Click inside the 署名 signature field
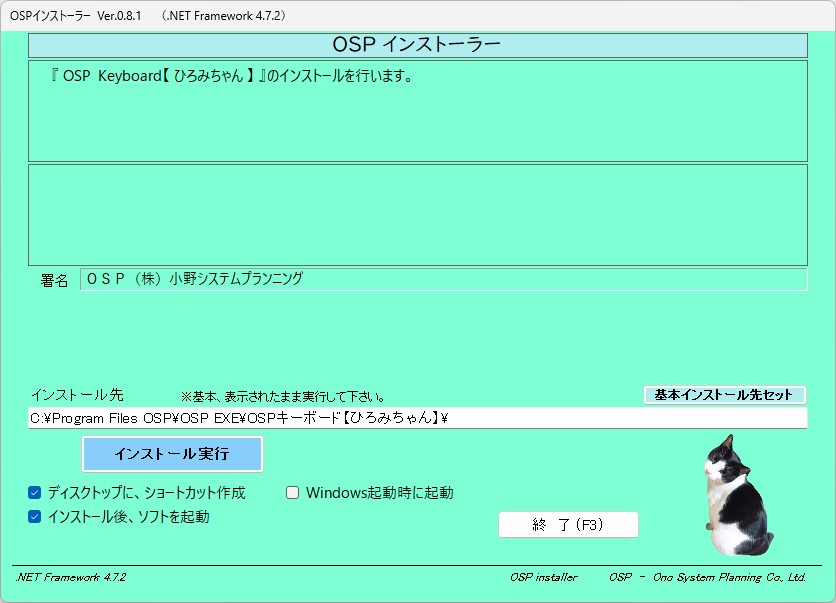Viewport: 836px width, 603px height. click(x=300, y=280)
